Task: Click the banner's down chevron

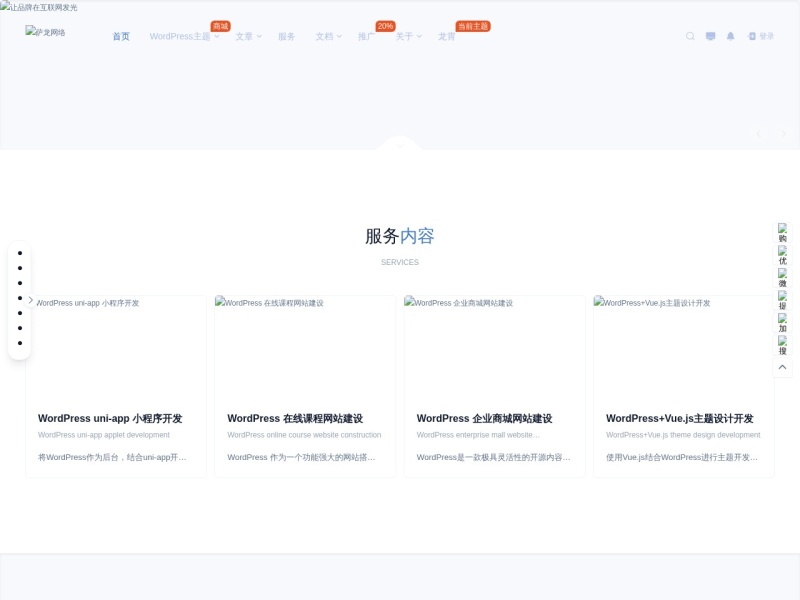Action: pyautogui.click(x=400, y=145)
